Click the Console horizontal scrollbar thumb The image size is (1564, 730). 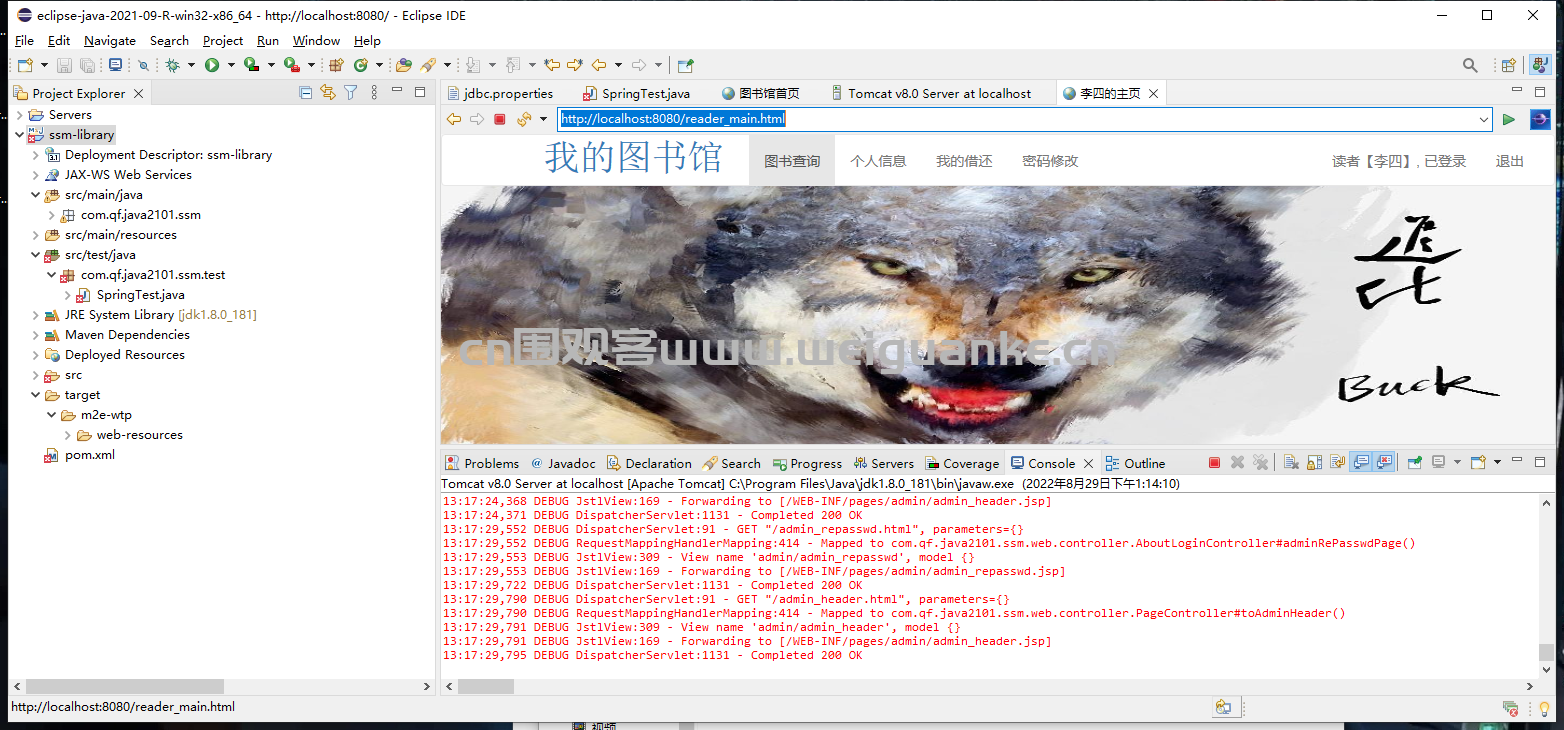pos(486,686)
